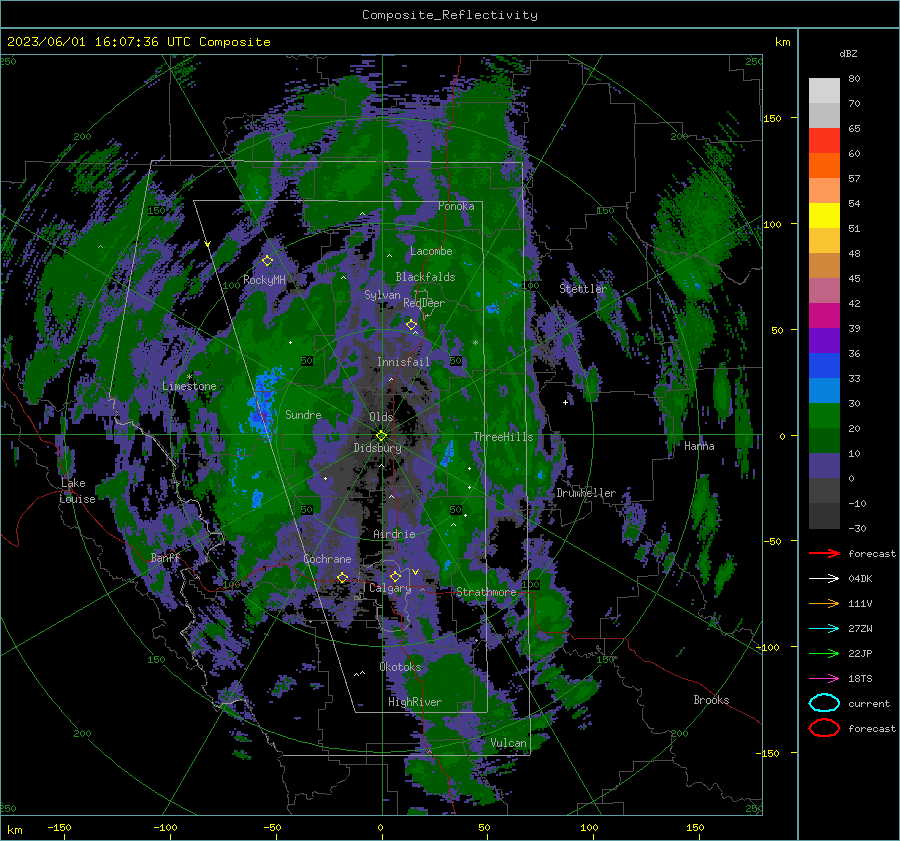Click the Calgary city label
This screenshot has width=900, height=841.
tap(390, 588)
